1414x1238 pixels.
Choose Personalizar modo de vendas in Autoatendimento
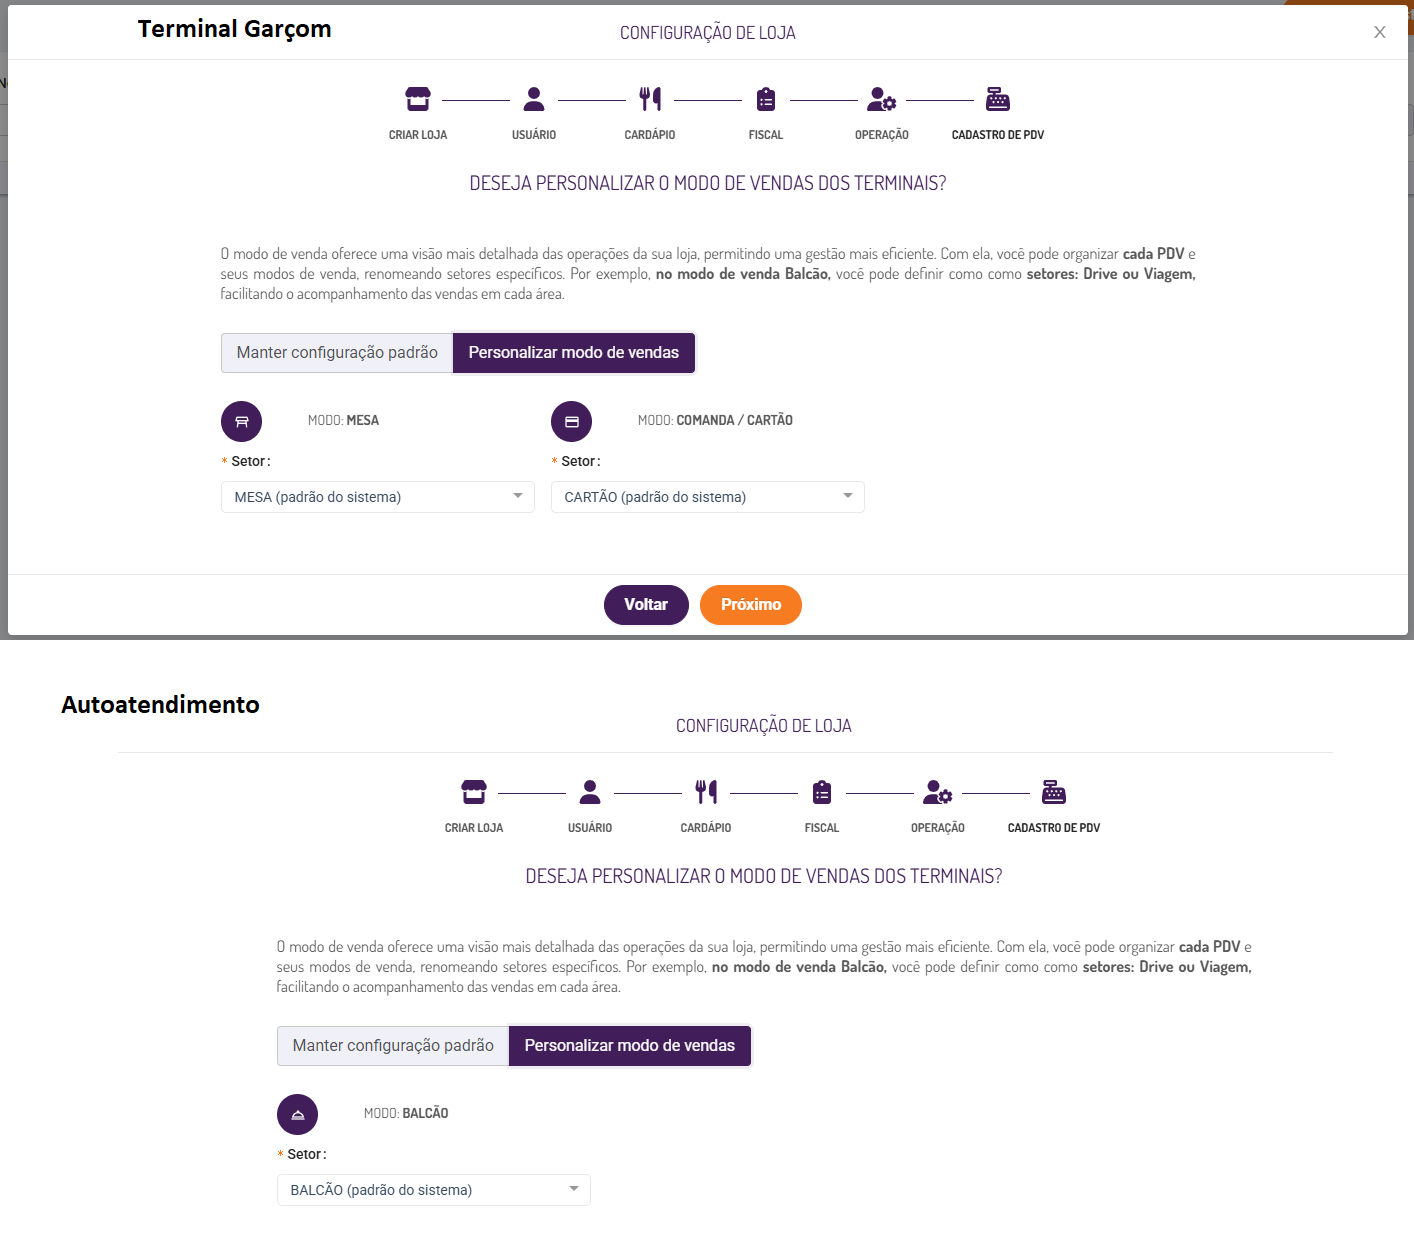pos(629,1046)
